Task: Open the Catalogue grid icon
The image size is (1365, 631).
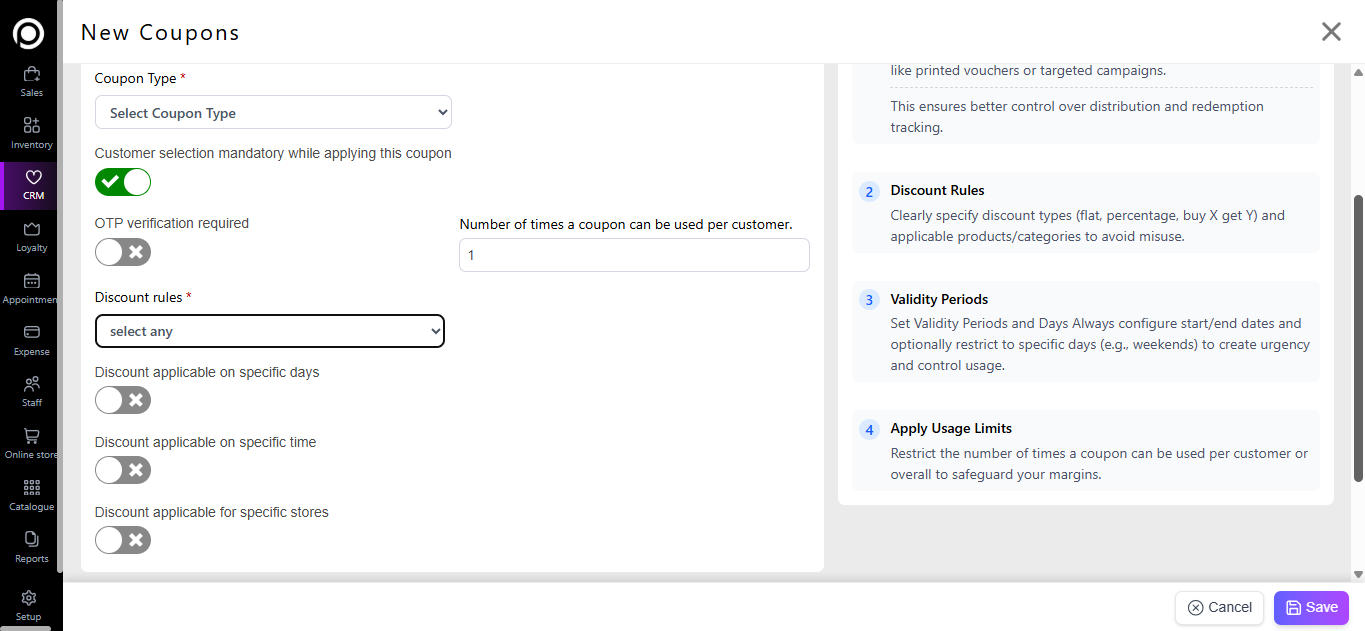Action: (x=31, y=488)
